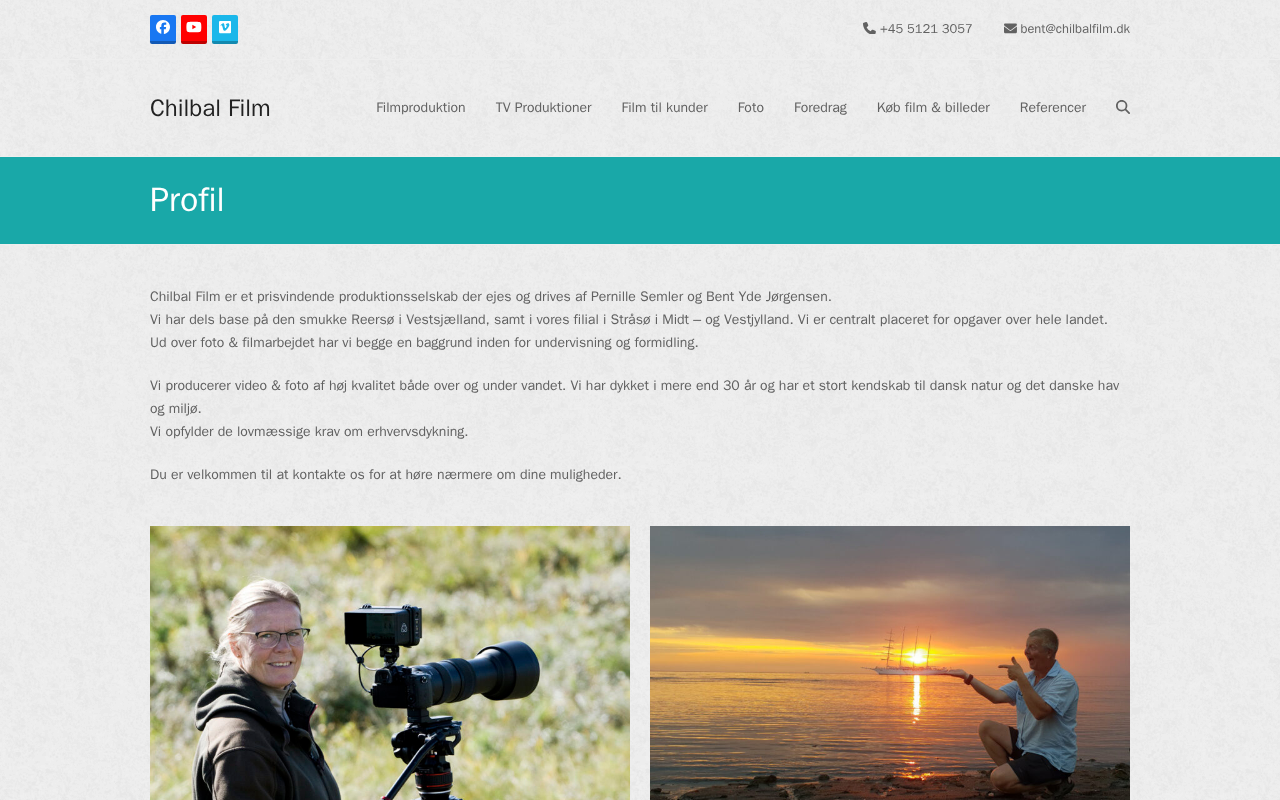
Task: Click the envelope email icon
Action: 1010,28
